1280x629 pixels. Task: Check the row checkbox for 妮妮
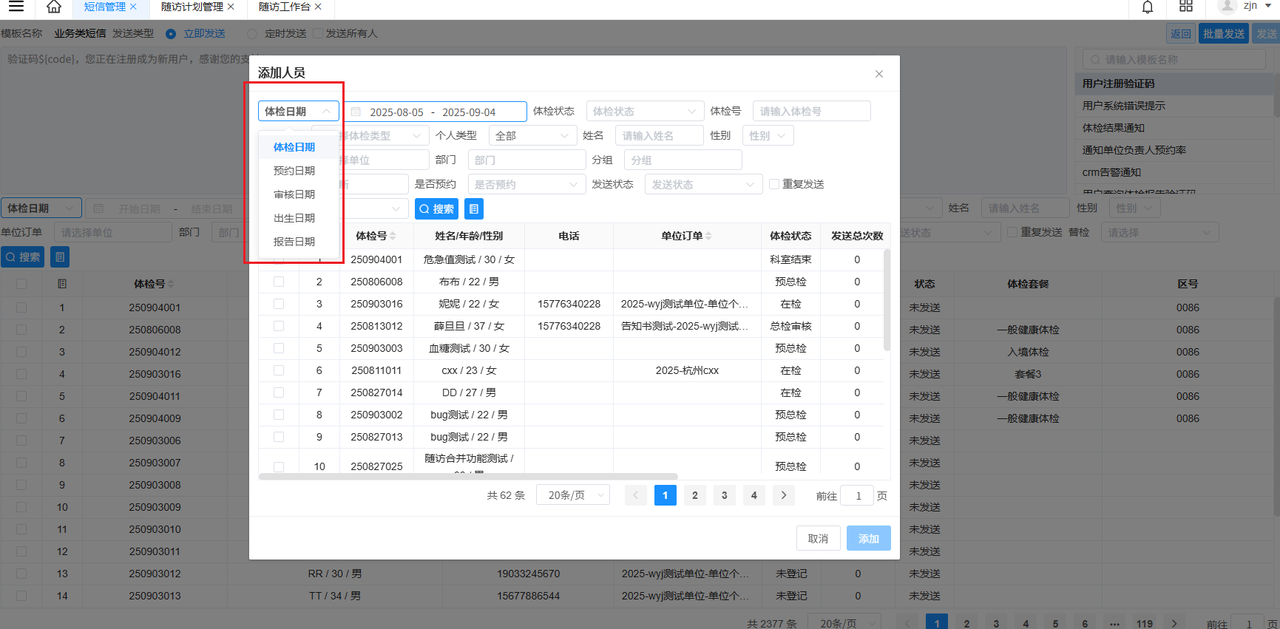(278, 304)
